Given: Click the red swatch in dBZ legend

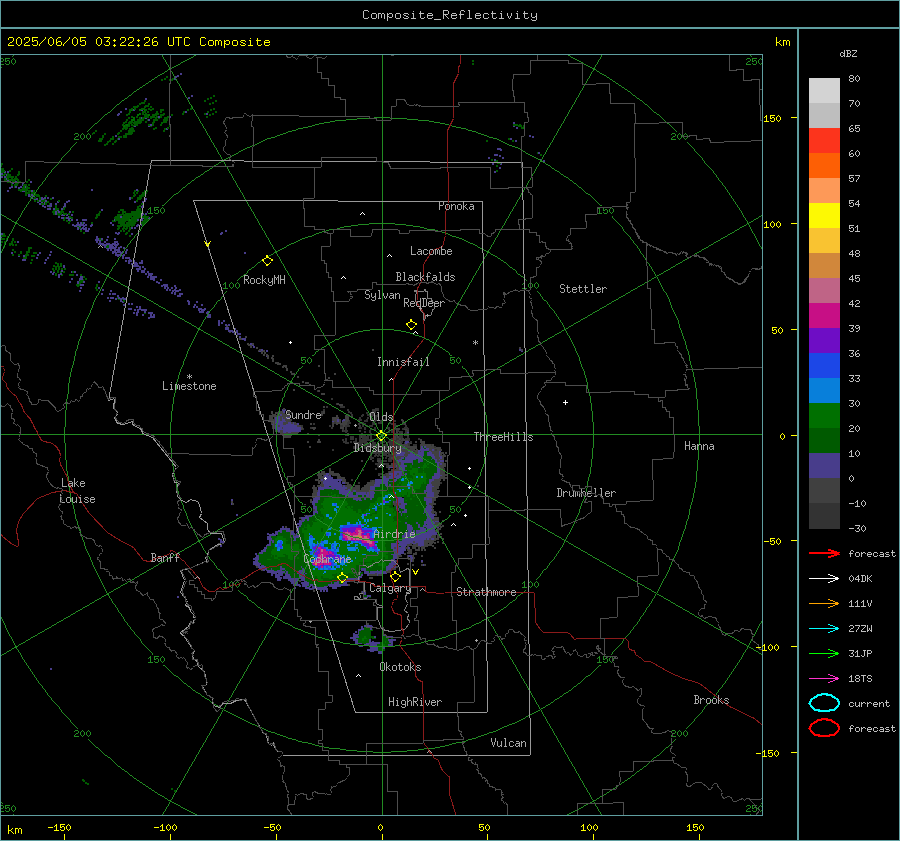Looking at the screenshot, I should [x=824, y=140].
